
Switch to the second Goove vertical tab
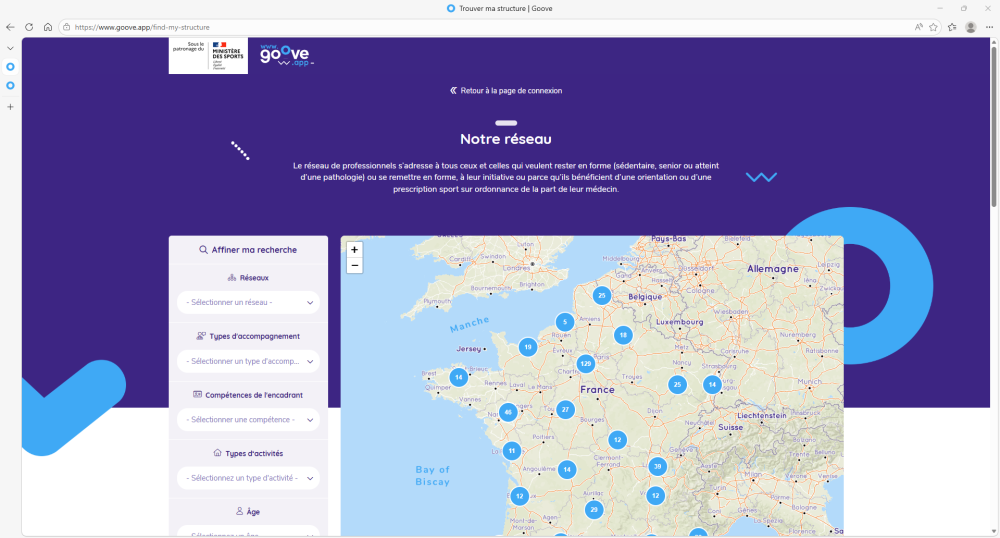click(x=10, y=85)
